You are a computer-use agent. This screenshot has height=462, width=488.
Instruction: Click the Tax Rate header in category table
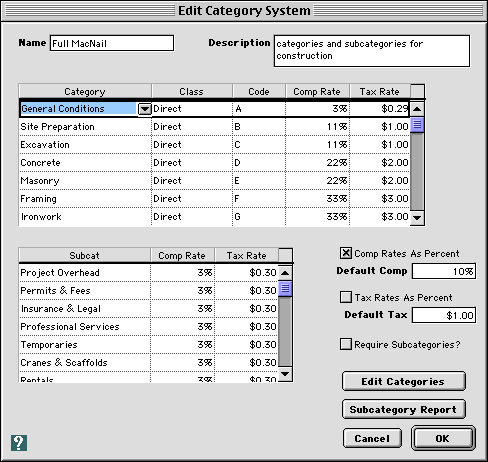coord(380,91)
